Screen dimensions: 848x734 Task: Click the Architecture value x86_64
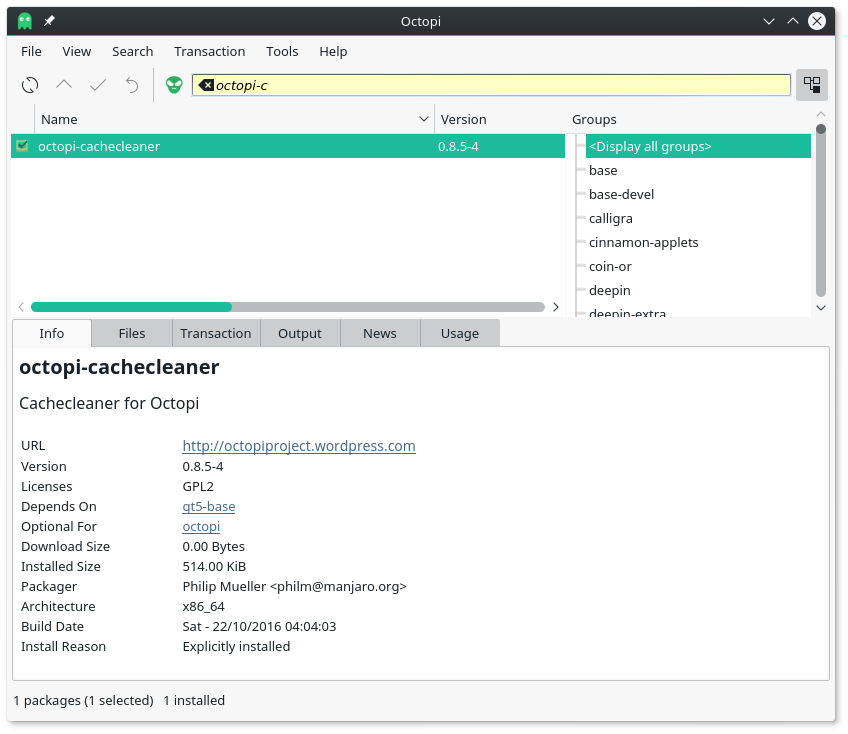click(203, 606)
